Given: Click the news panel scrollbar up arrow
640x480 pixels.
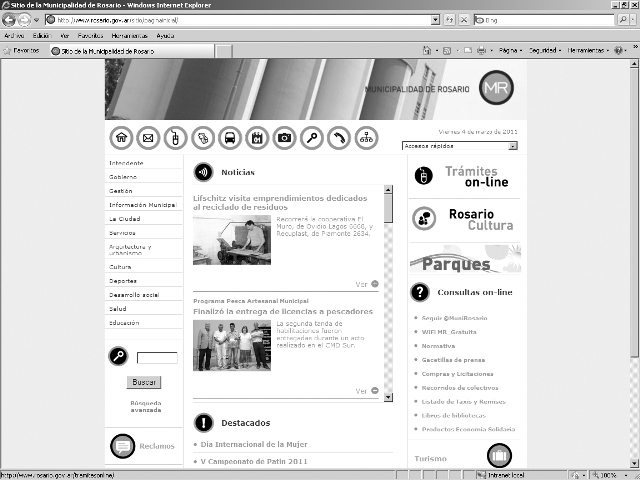Looking at the screenshot, I should pos(388,189).
